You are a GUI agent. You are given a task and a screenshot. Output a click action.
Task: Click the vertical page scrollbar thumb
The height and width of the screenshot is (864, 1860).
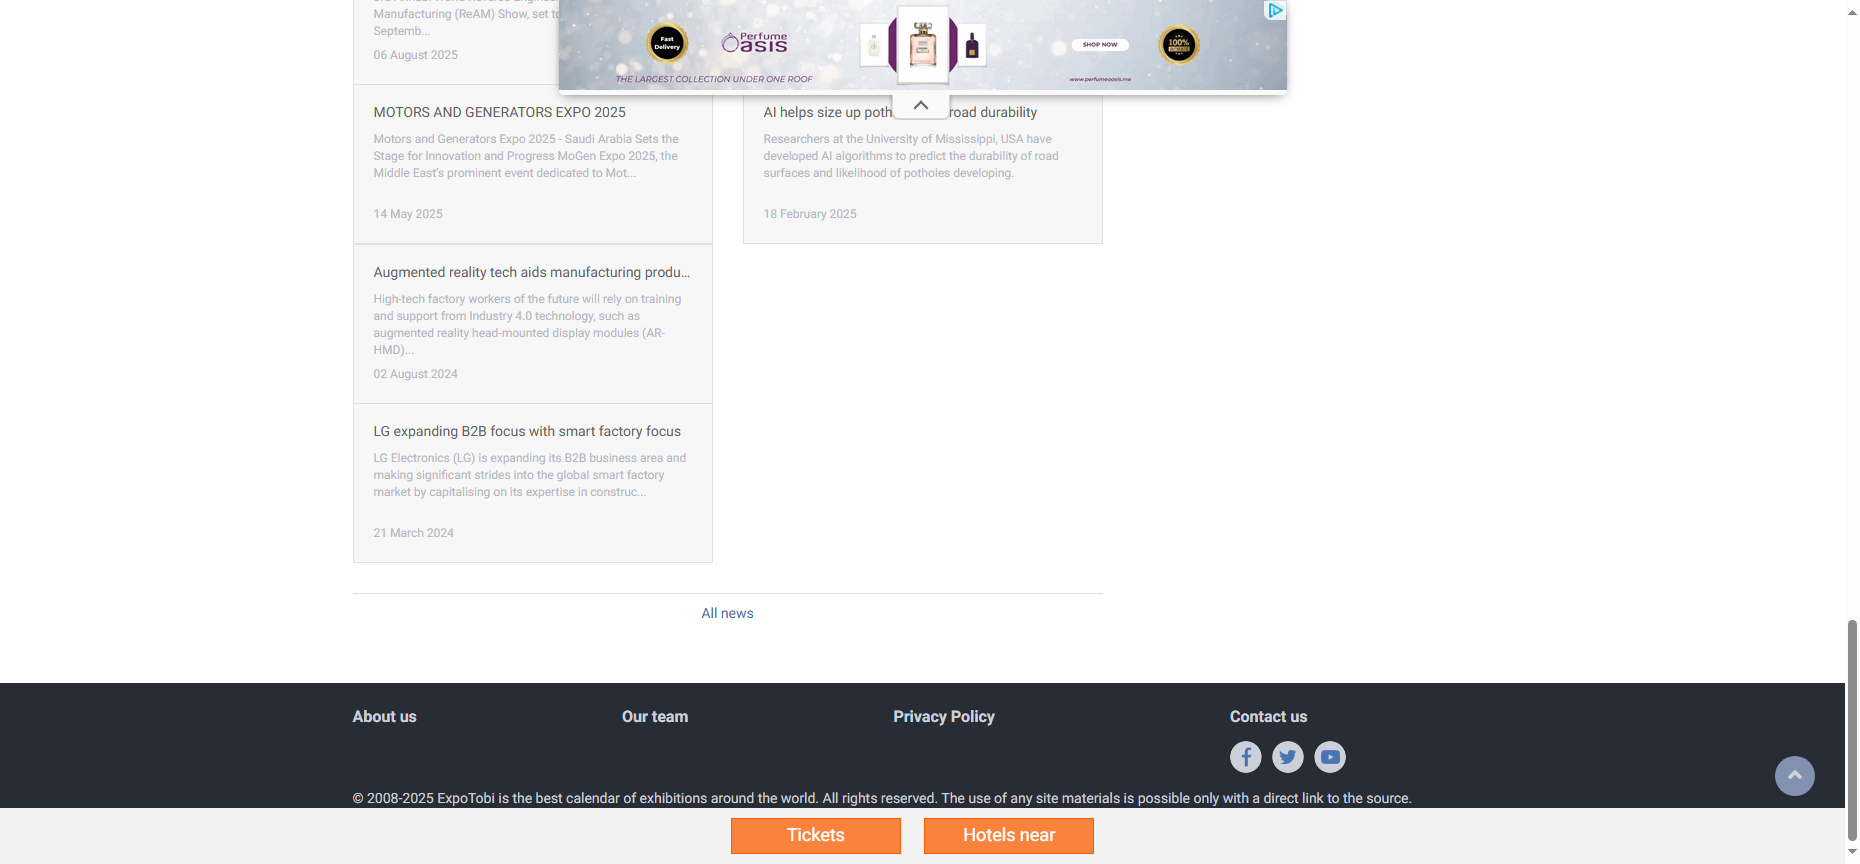[1852, 730]
